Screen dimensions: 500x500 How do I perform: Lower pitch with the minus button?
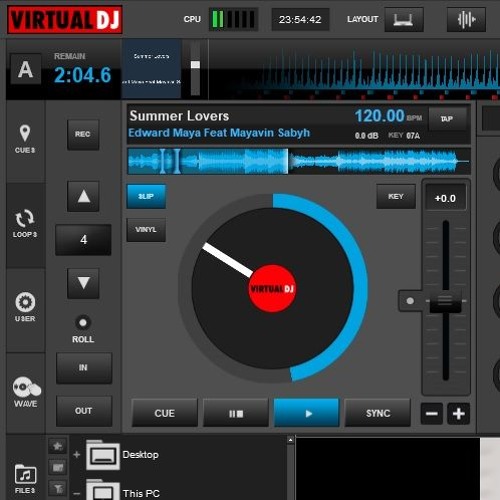pyautogui.click(x=432, y=414)
